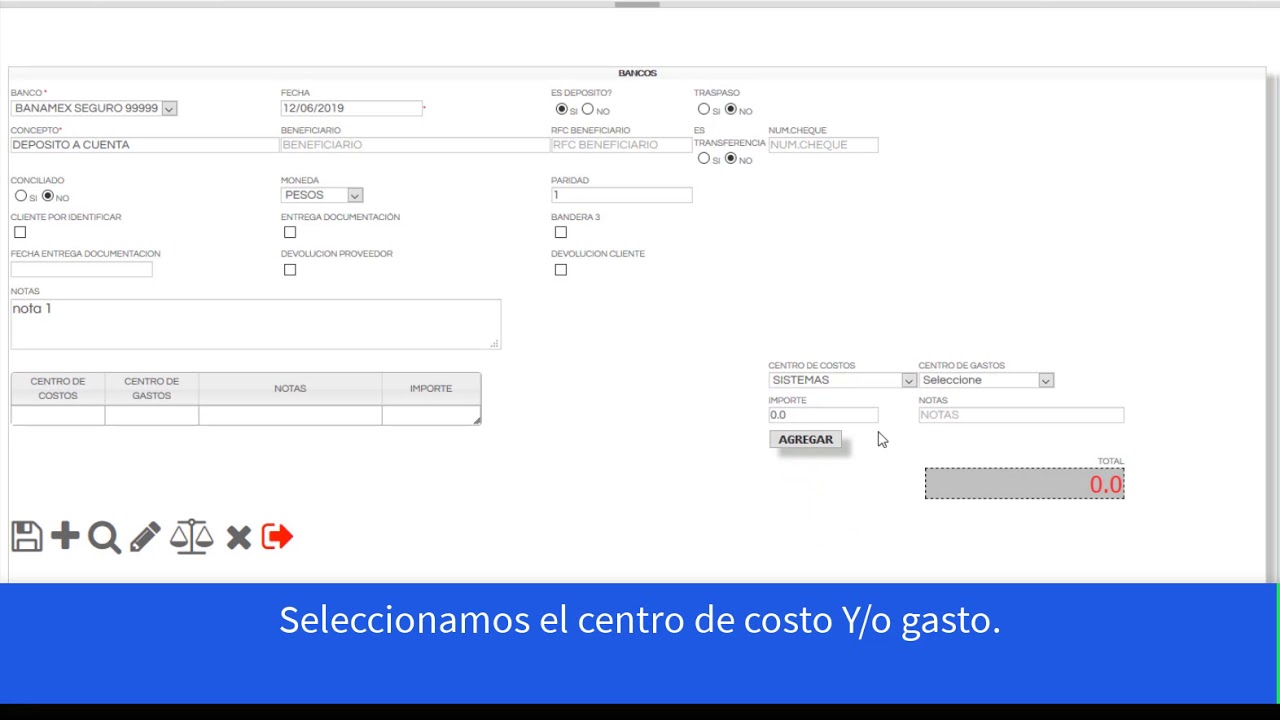Select NO for Es Transferencia

[x=731, y=158]
